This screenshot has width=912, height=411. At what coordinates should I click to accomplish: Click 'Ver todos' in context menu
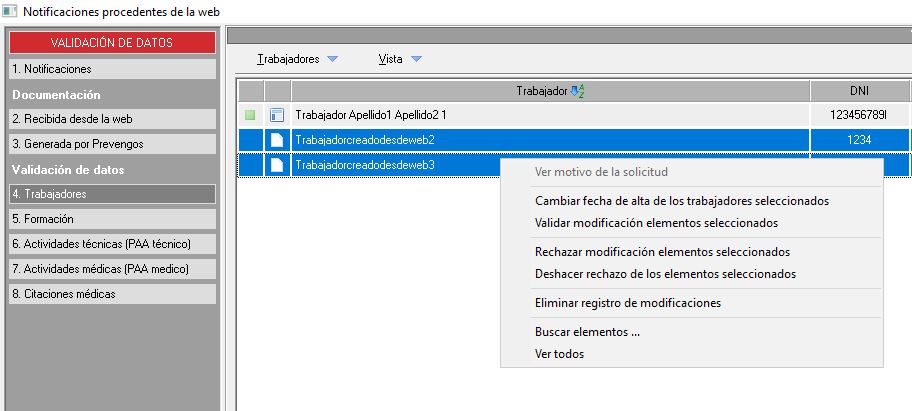click(559, 353)
